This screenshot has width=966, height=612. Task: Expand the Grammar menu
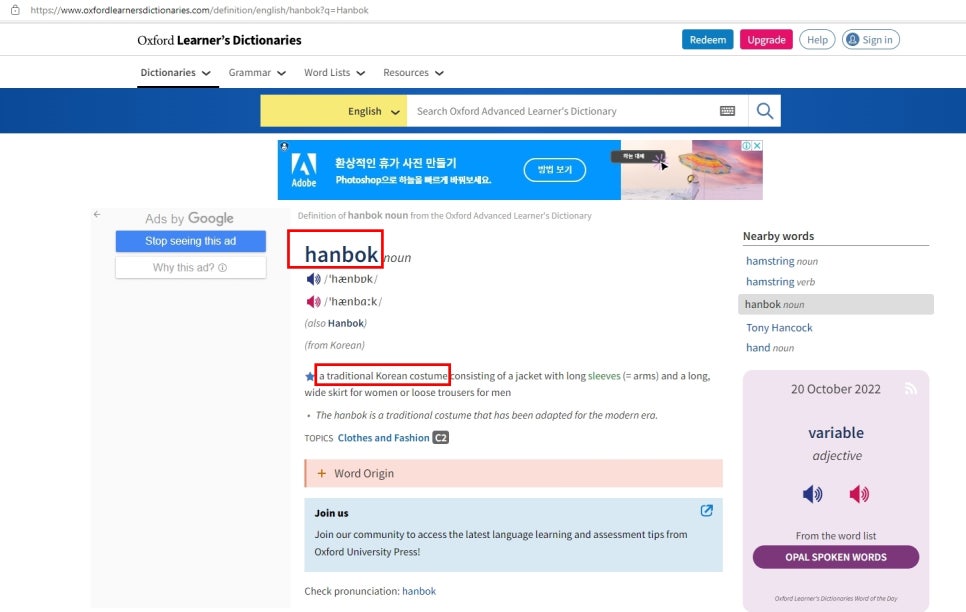257,73
